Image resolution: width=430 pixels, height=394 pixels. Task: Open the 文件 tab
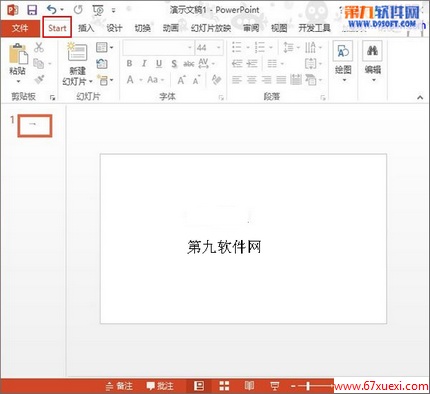[x=20, y=28]
